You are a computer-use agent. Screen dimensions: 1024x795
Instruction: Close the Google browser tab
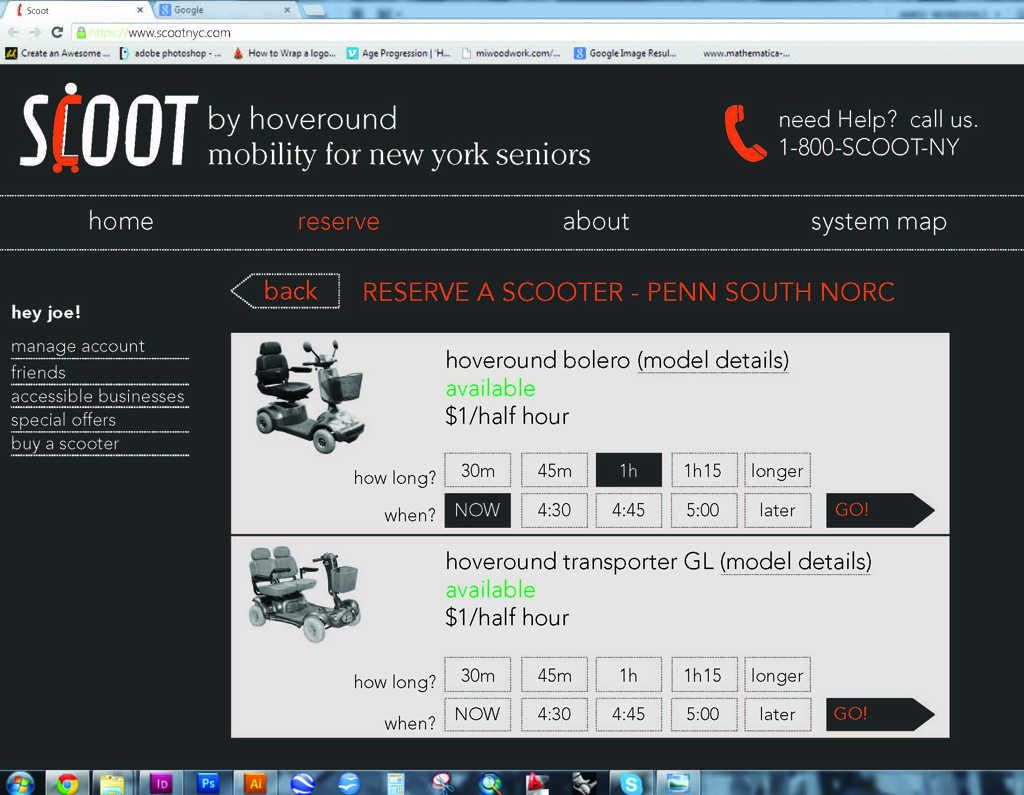[x=287, y=10]
